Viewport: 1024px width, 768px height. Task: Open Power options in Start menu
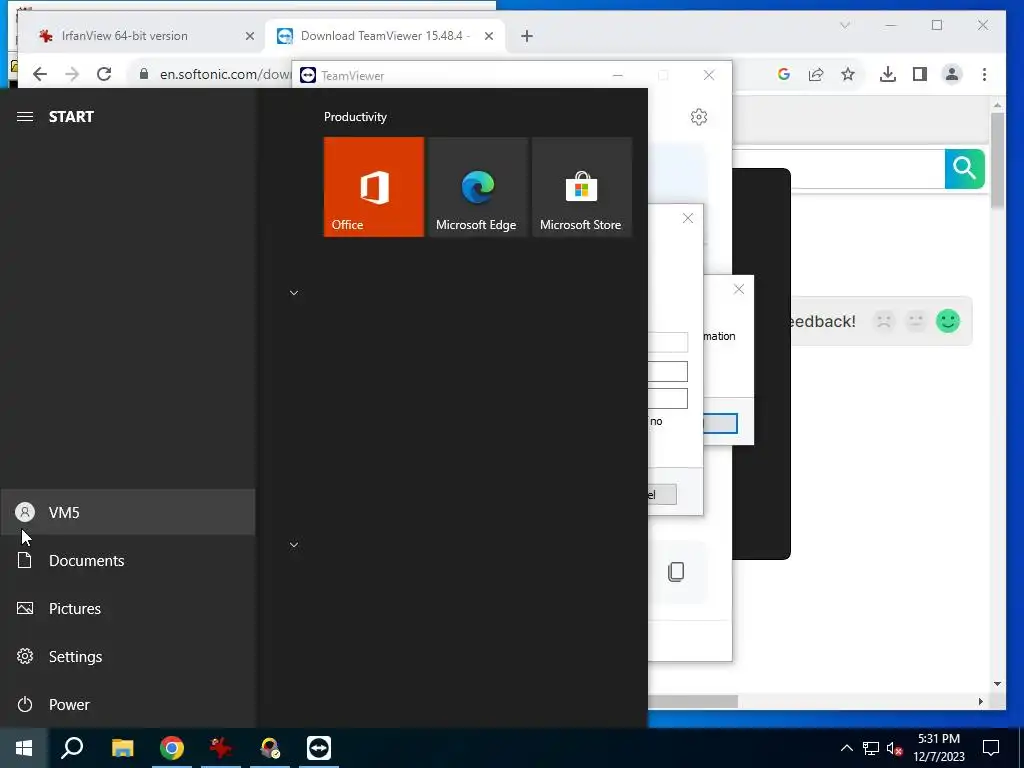(127, 704)
